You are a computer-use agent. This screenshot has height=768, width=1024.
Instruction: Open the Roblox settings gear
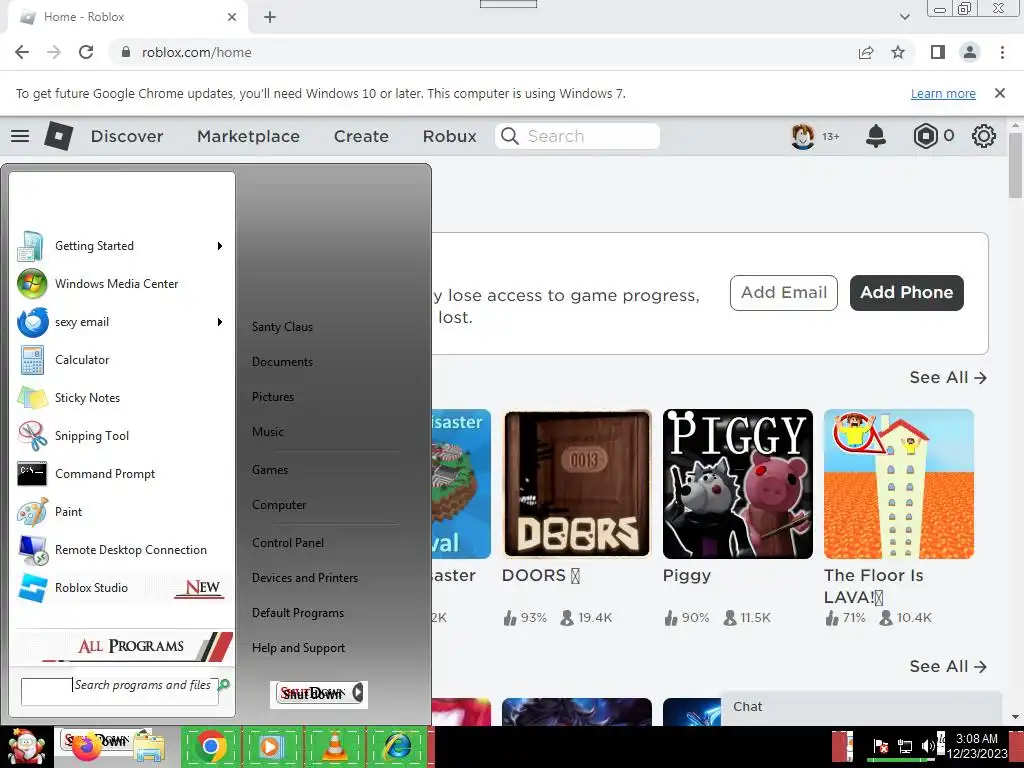pyautogui.click(x=984, y=136)
